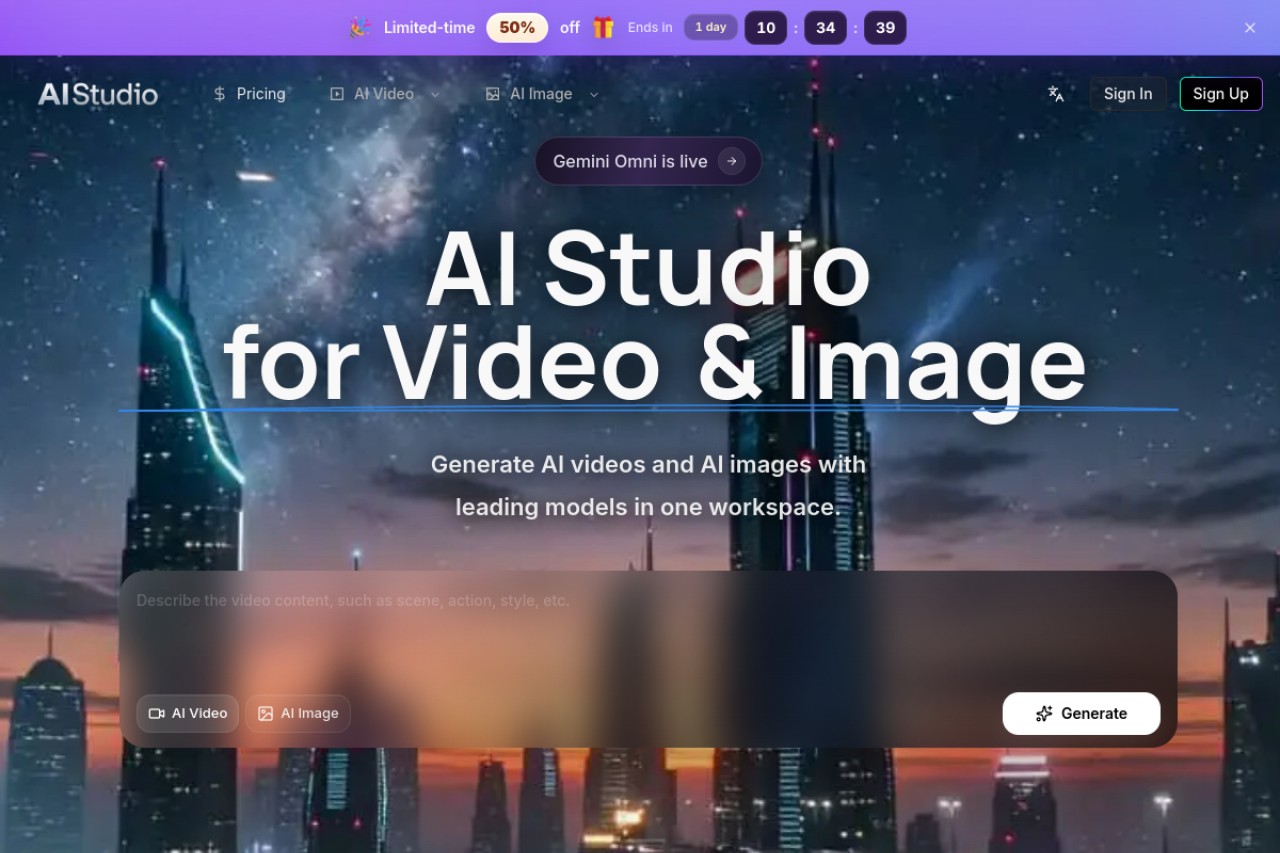The width and height of the screenshot is (1280, 853).
Task: Select AI Image mode in the prompt box
Action: (298, 713)
